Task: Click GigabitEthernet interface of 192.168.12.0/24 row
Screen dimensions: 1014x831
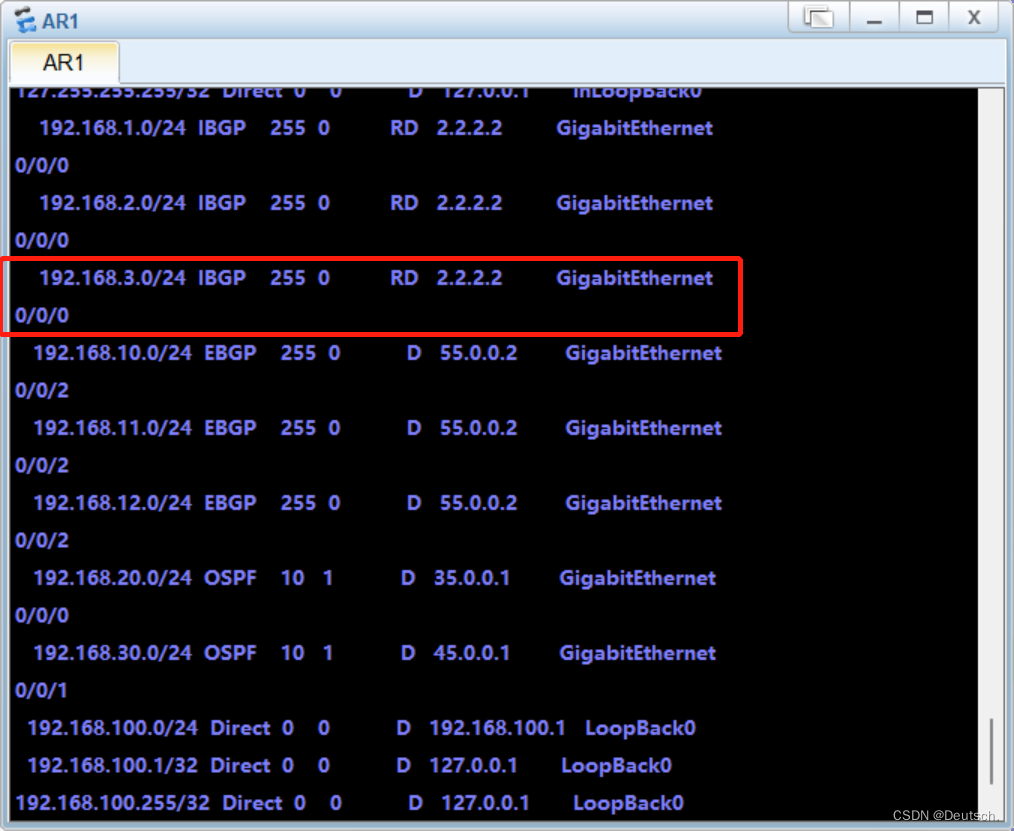Action: 643,503
